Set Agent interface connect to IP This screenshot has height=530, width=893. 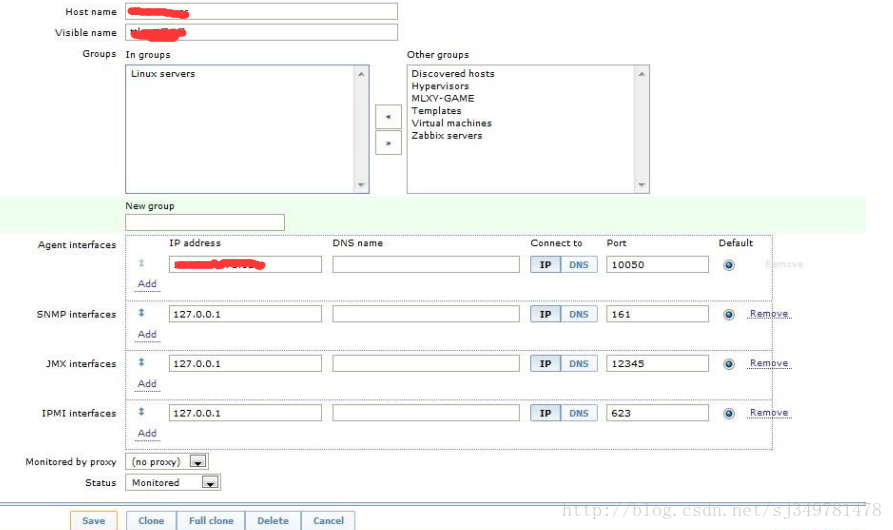click(x=546, y=265)
